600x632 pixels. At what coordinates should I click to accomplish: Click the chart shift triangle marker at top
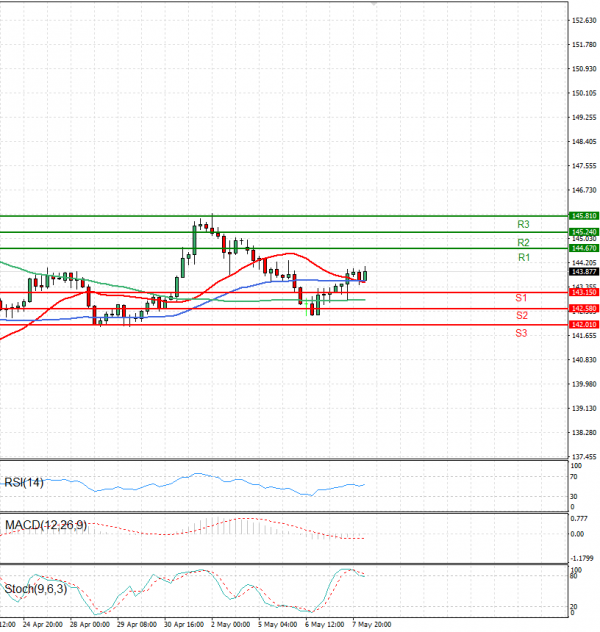click(372, 5)
